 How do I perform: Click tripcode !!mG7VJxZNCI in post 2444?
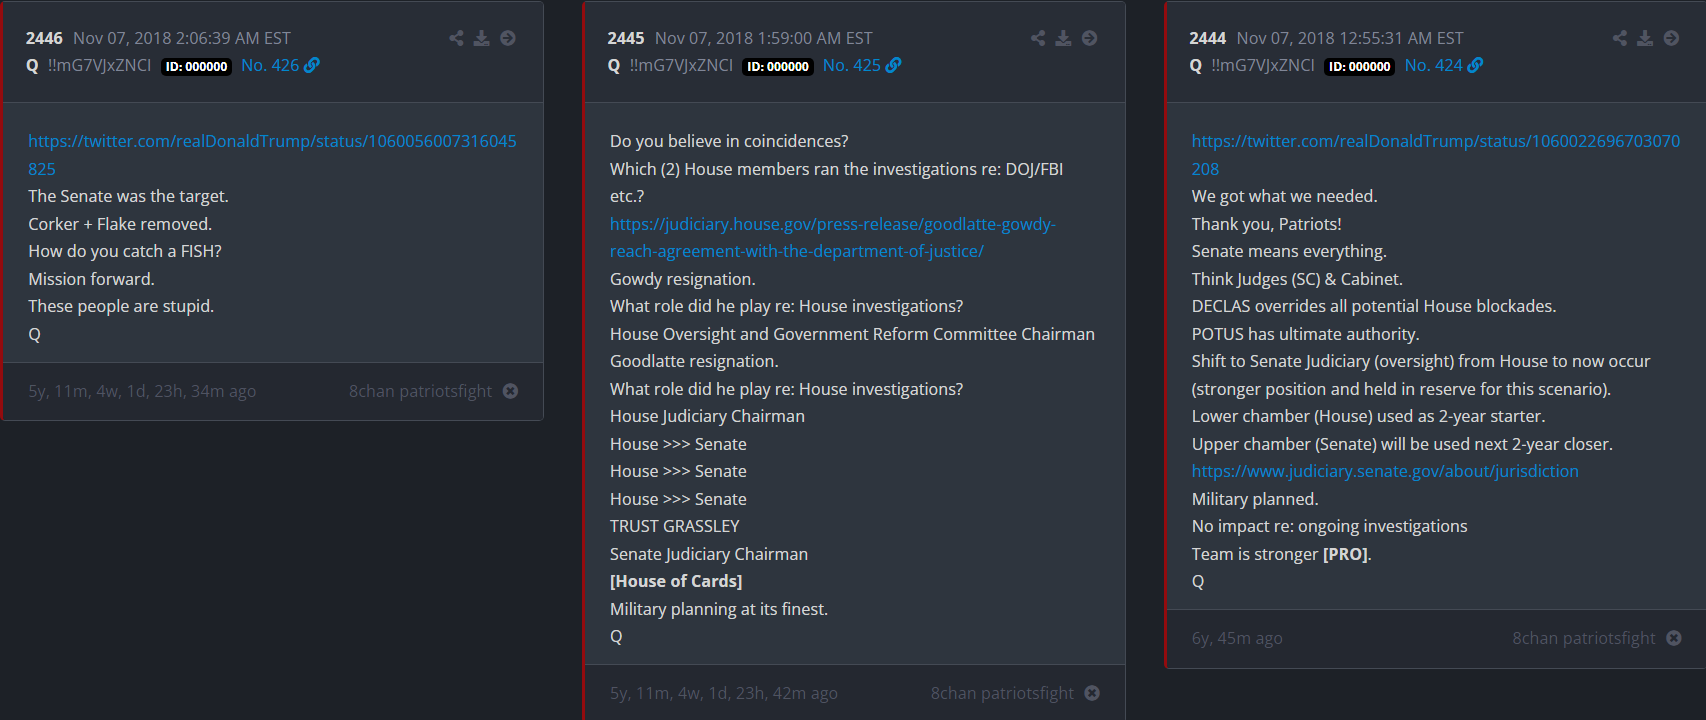[1263, 65]
